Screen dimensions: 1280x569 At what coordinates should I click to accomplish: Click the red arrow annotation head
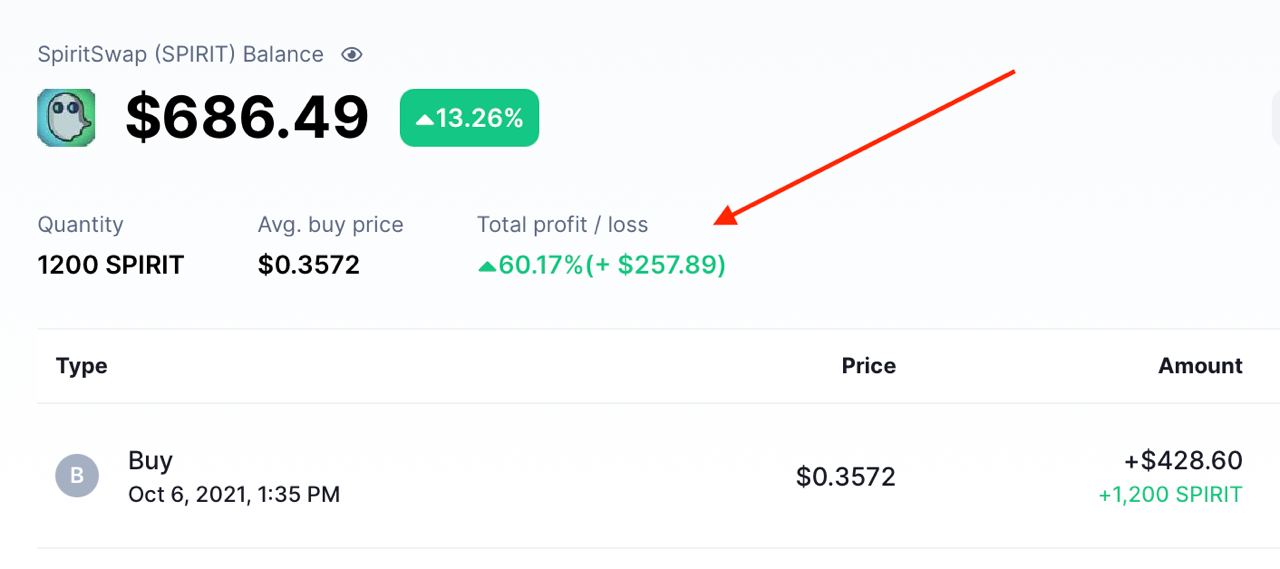pos(727,214)
